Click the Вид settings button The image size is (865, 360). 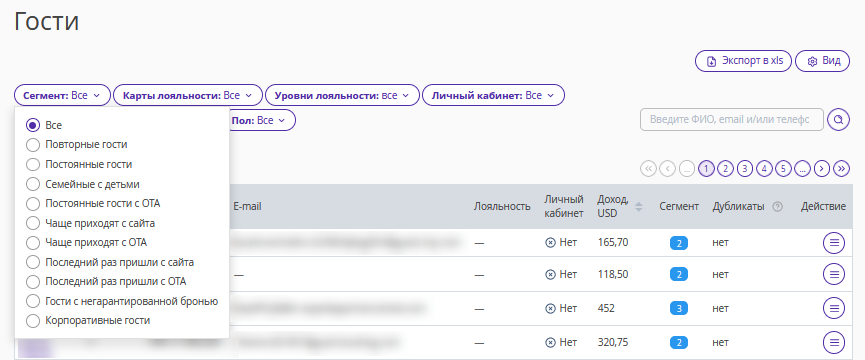[x=822, y=61]
